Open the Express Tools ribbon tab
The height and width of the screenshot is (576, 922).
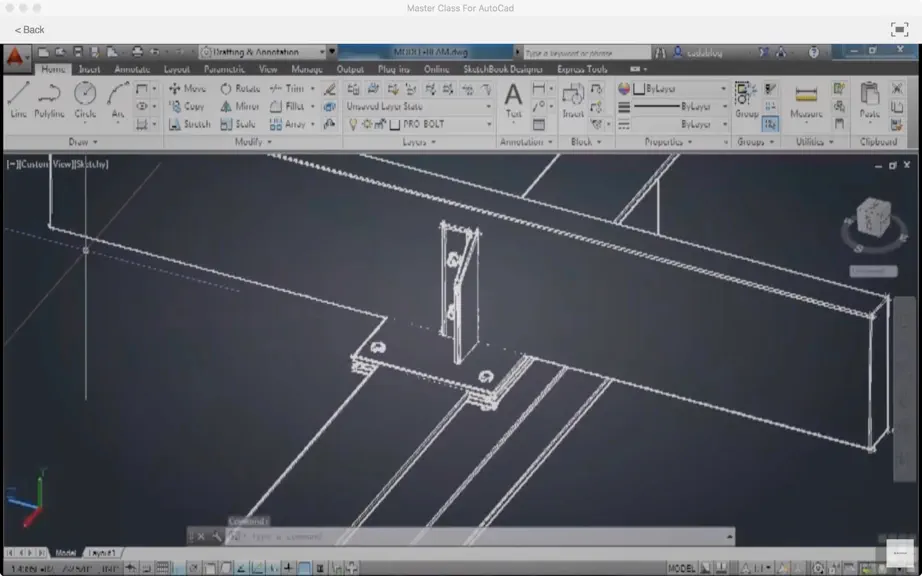(x=582, y=69)
